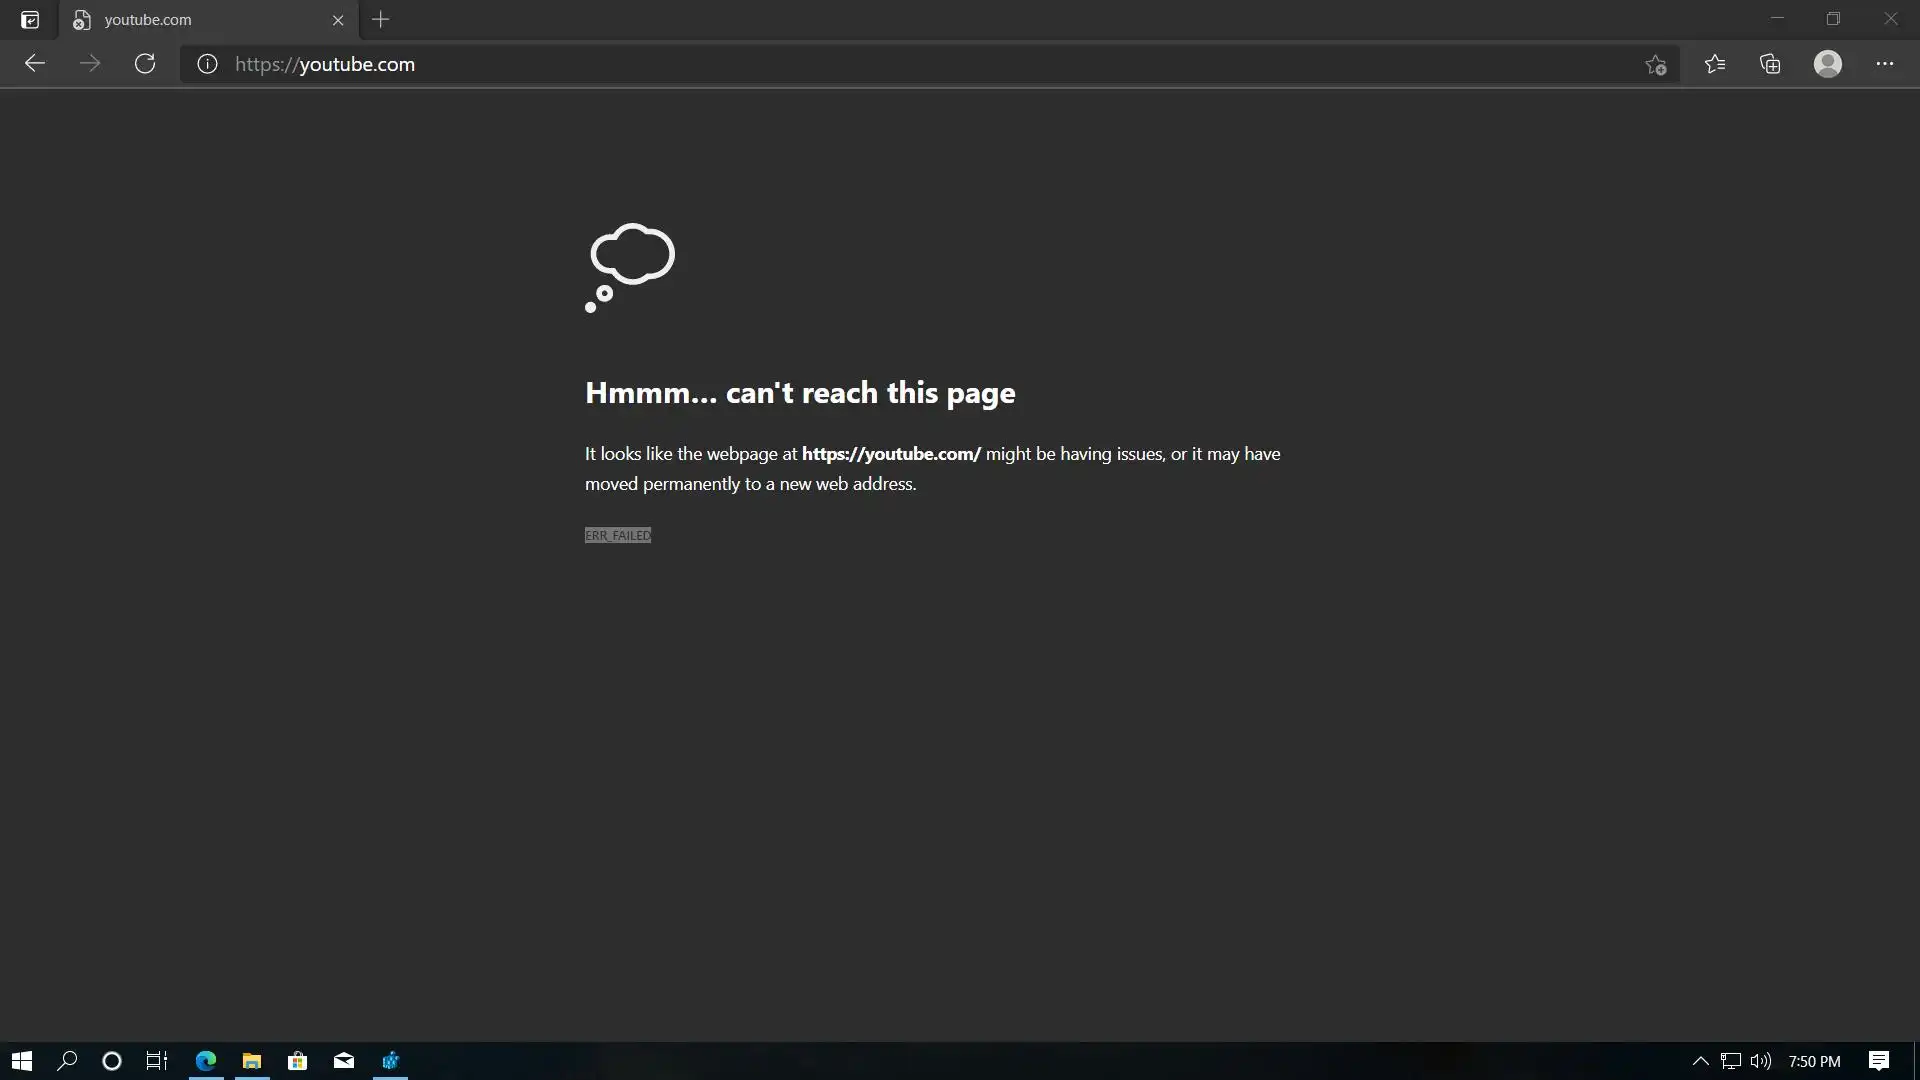Open the tab actions menu icon

[x=30, y=20]
